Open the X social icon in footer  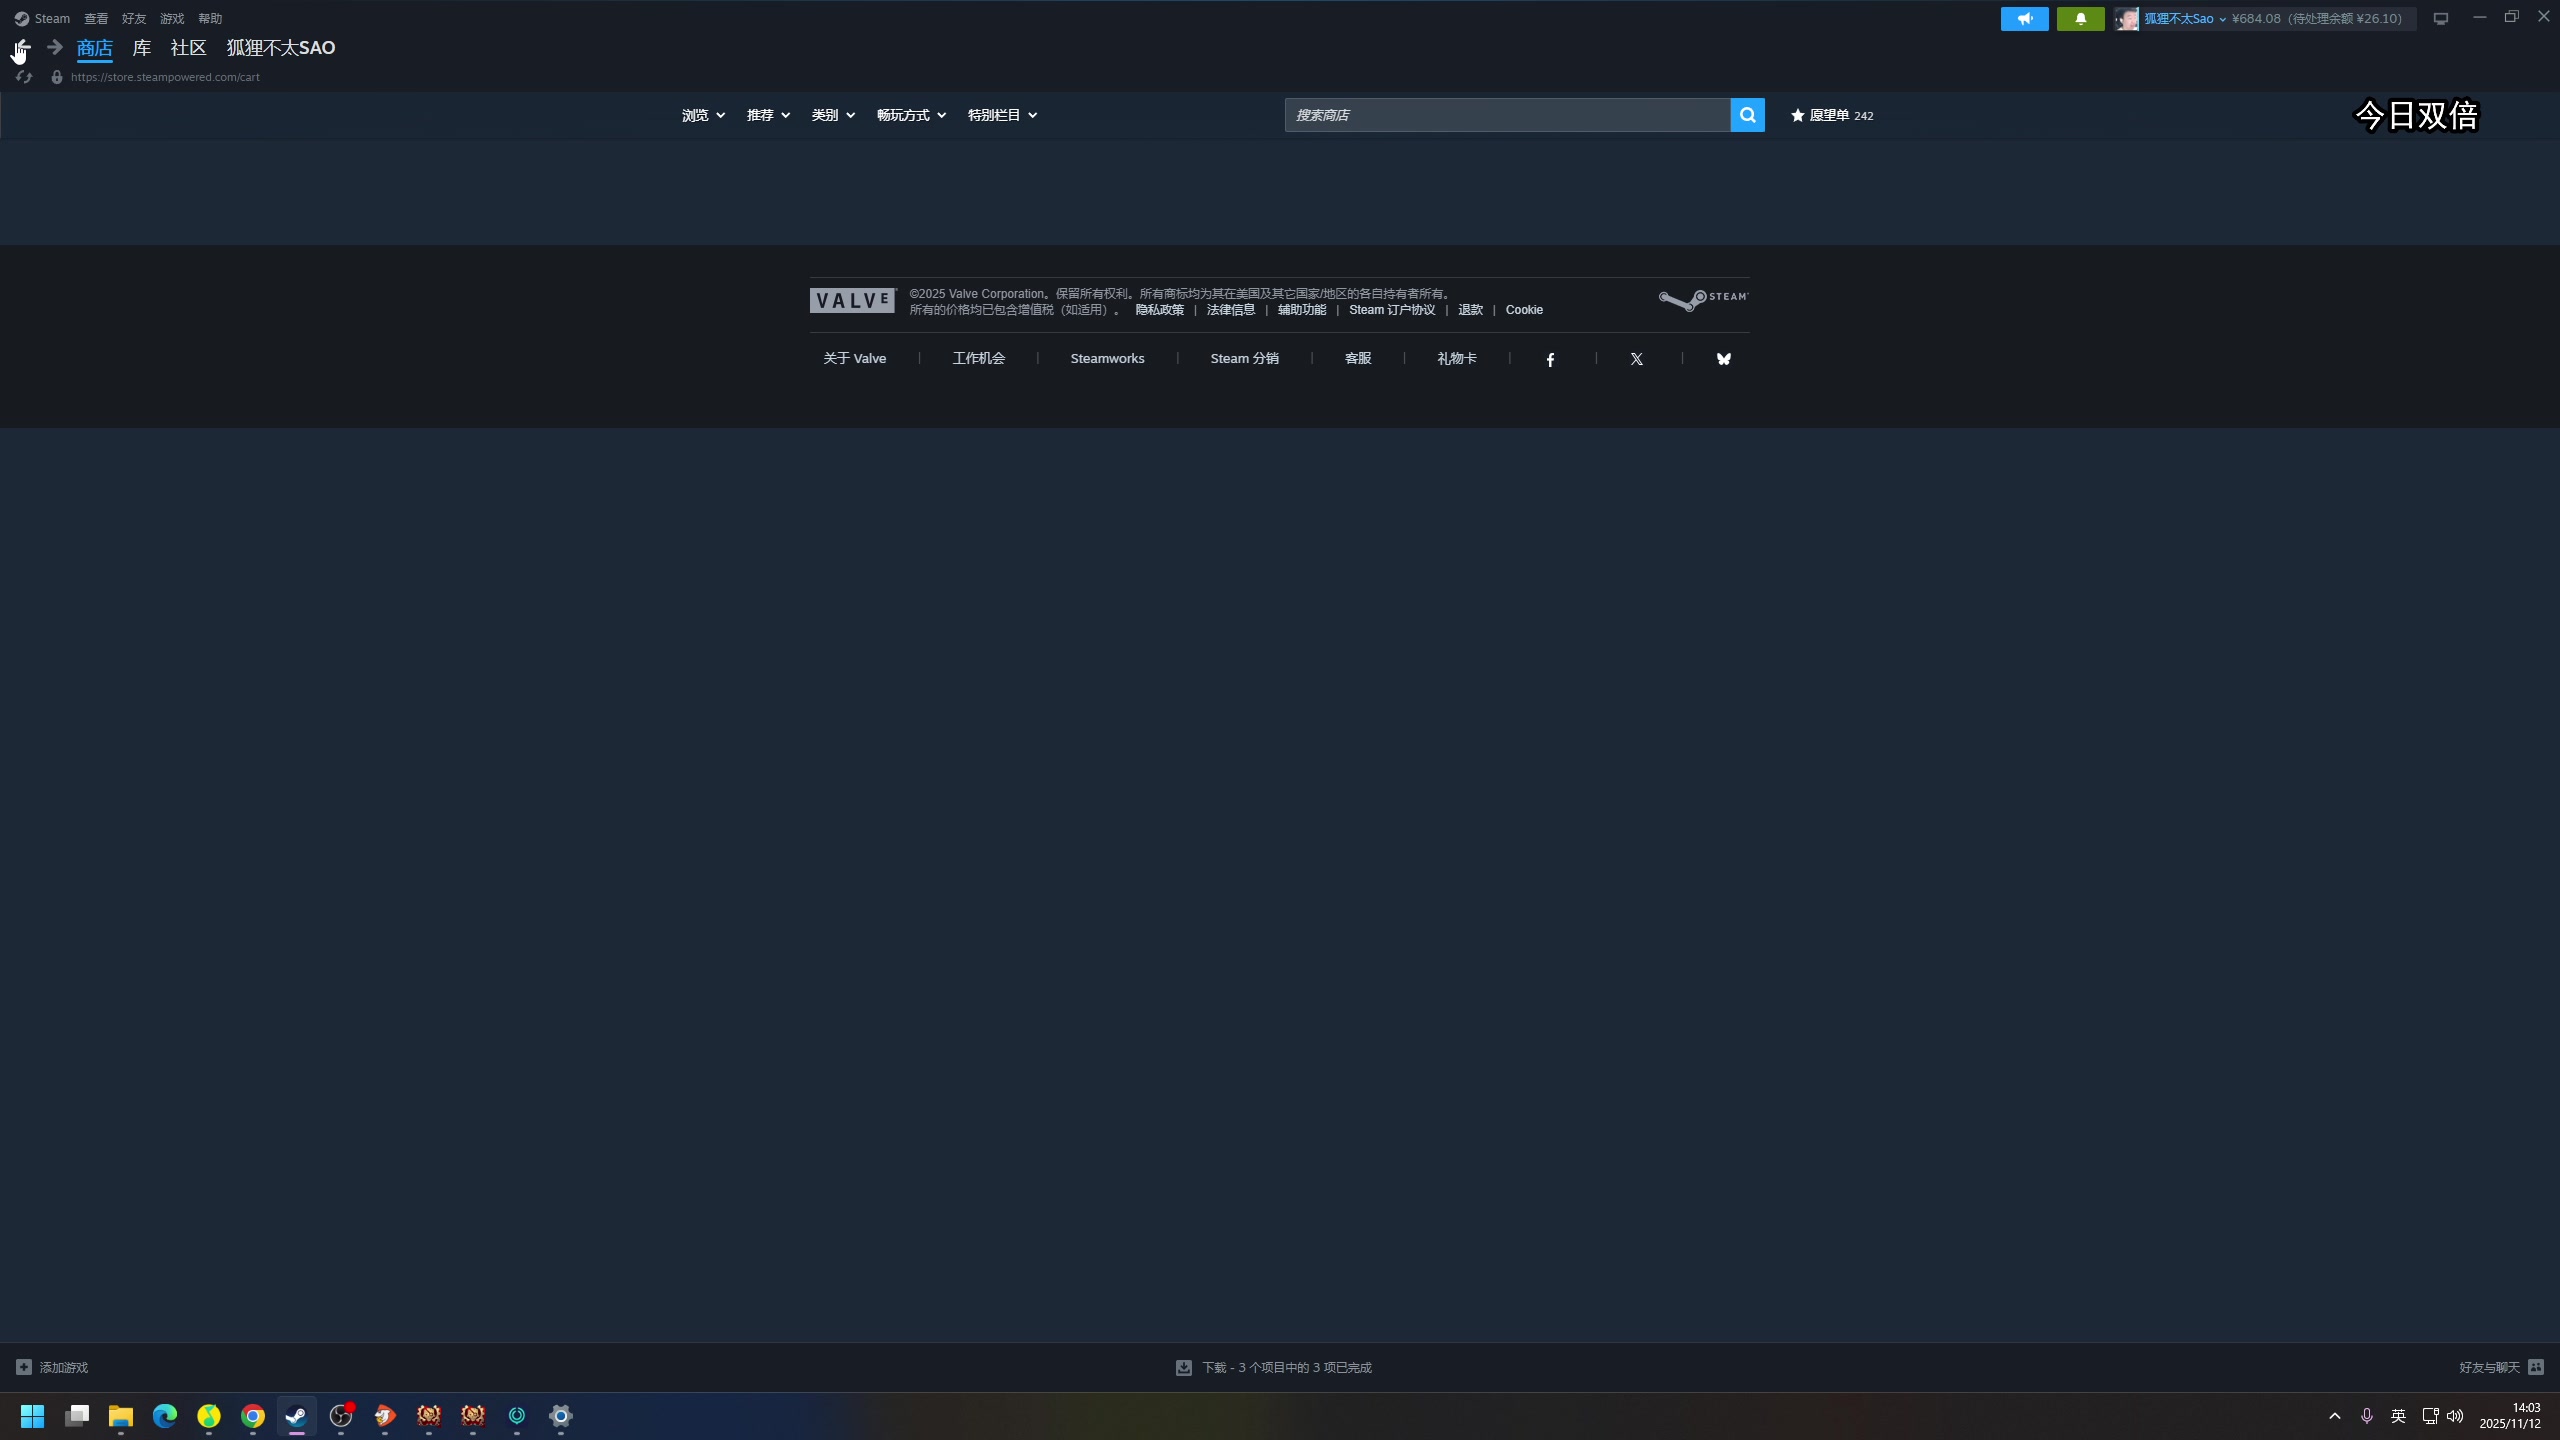tap(1636, 359)
